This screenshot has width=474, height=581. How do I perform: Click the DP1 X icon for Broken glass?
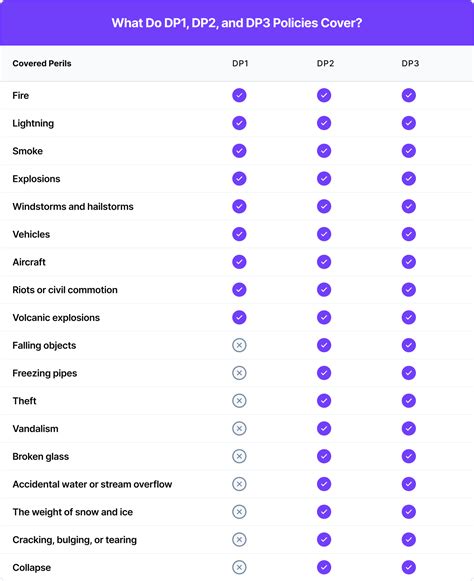coord(239,456)
